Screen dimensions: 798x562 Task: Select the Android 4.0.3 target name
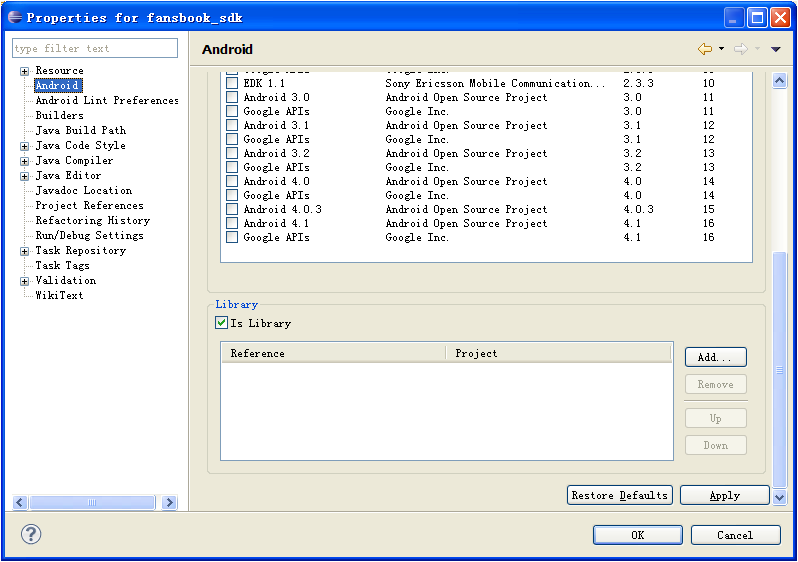pyautogui.click(x=282, y=209)
